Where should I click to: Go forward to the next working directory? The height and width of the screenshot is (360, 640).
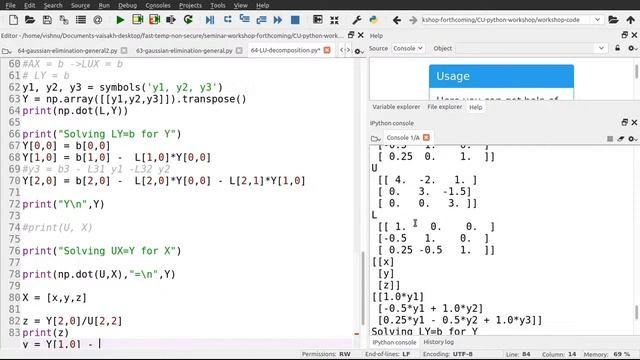pos(413,20)
